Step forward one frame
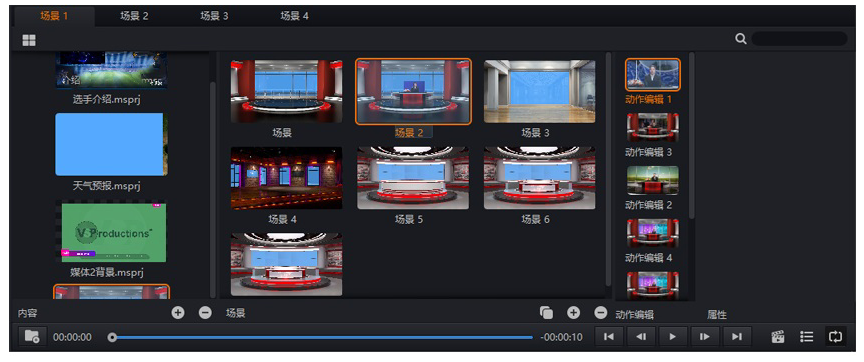Screen dimensions: 864x362 pos(704,336)
